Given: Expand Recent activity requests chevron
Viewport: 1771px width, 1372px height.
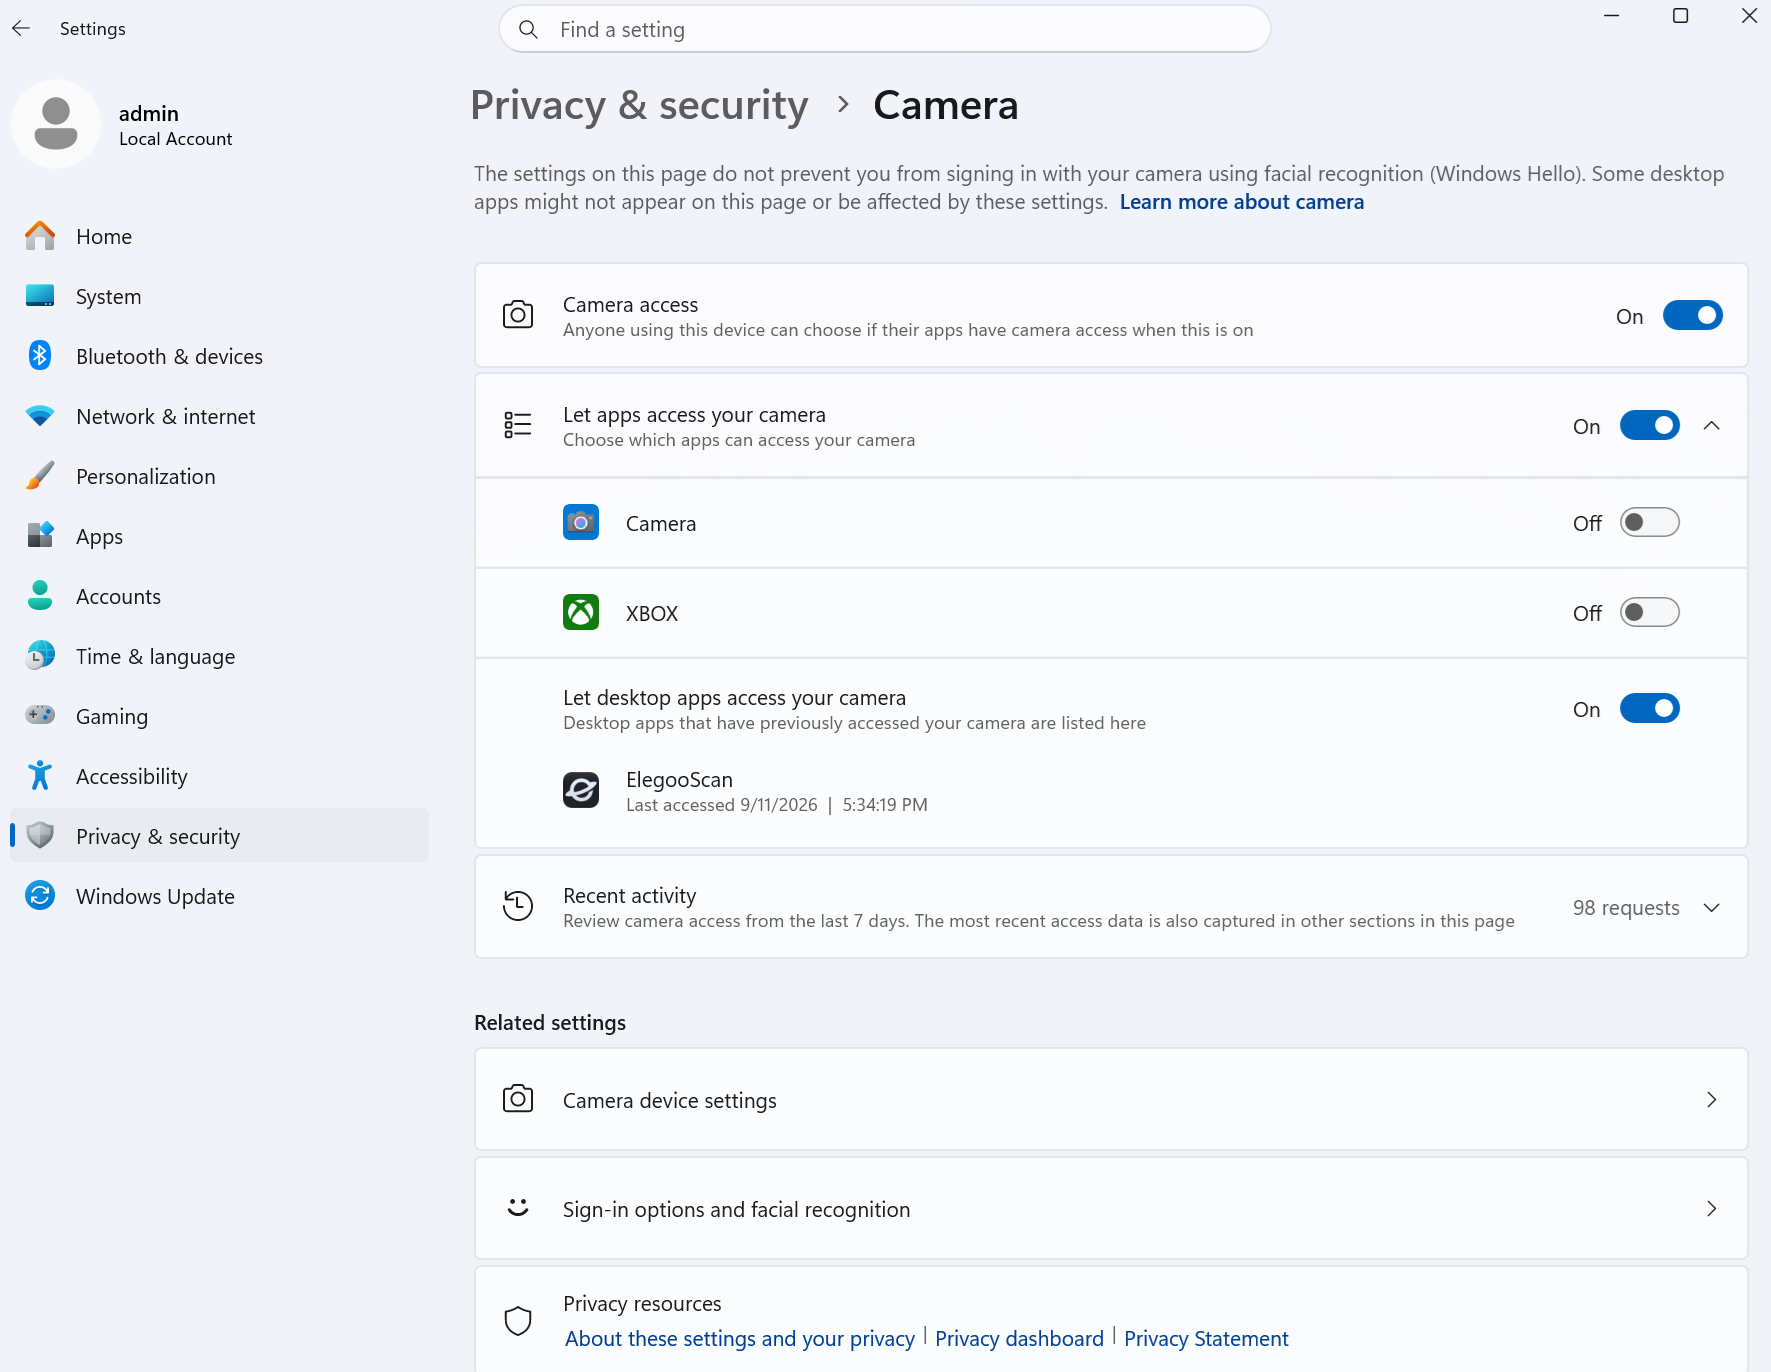Looking at the screenshot, I should tap(1712, 908).
